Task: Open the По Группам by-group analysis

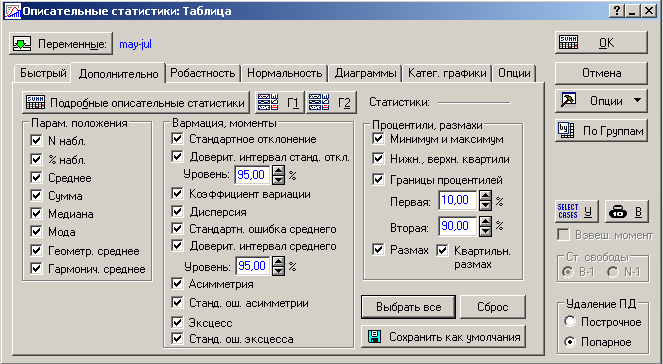Action: (x=601, y=131)
